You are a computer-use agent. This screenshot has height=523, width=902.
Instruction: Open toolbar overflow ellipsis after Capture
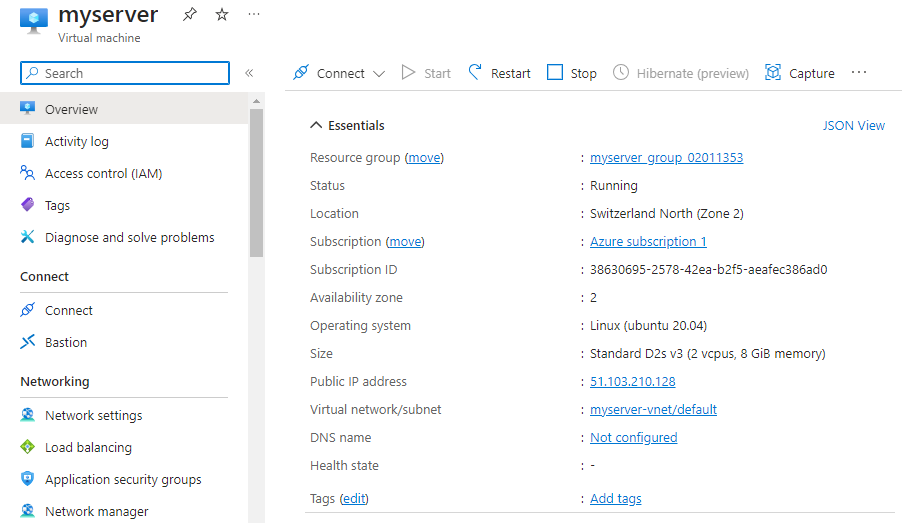(859, 72)
